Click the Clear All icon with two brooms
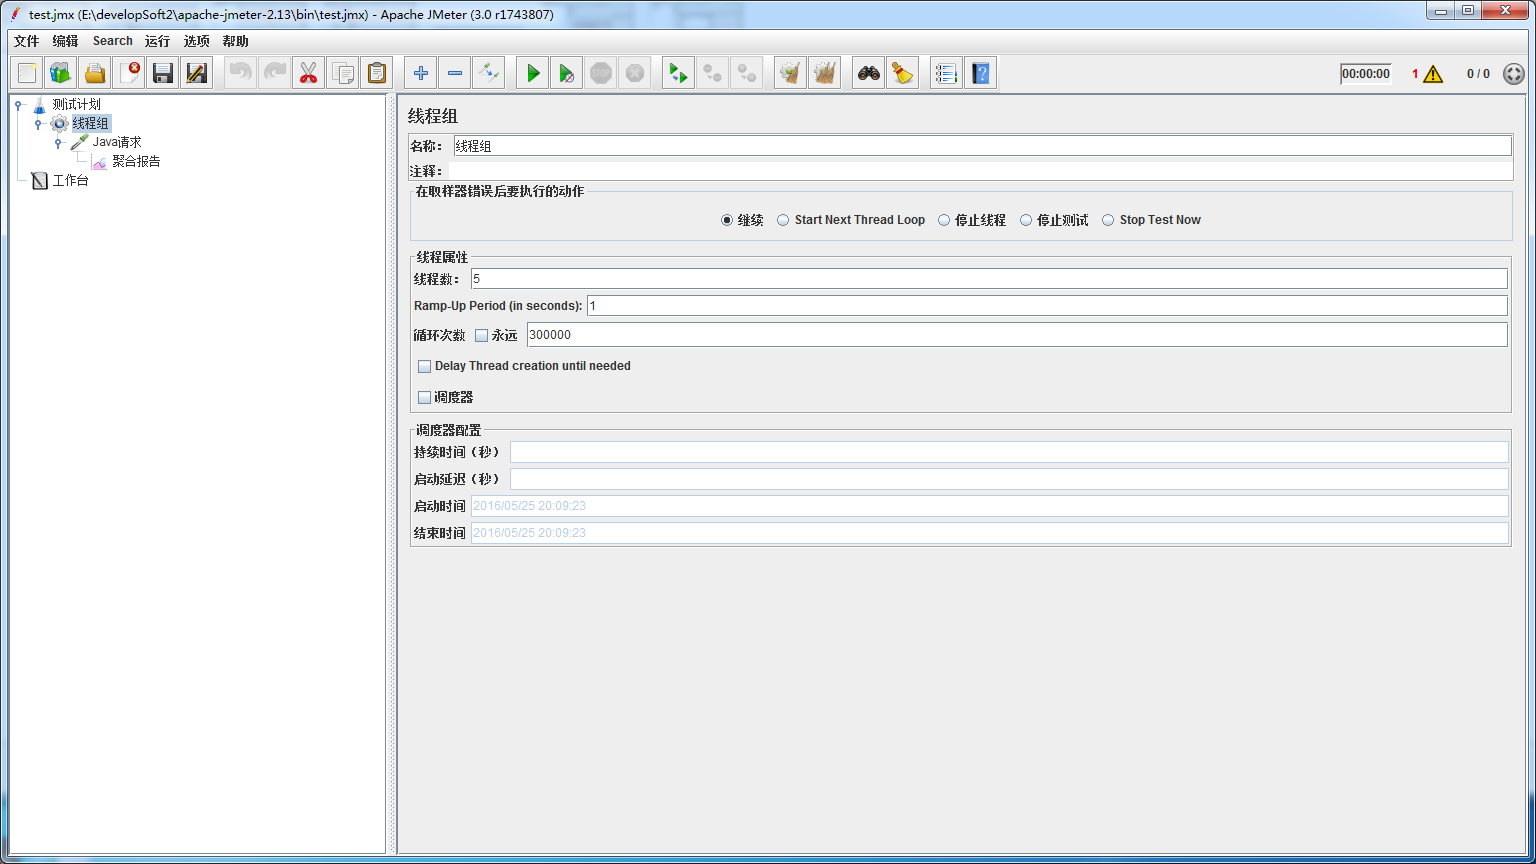 [x=825, y=73]
